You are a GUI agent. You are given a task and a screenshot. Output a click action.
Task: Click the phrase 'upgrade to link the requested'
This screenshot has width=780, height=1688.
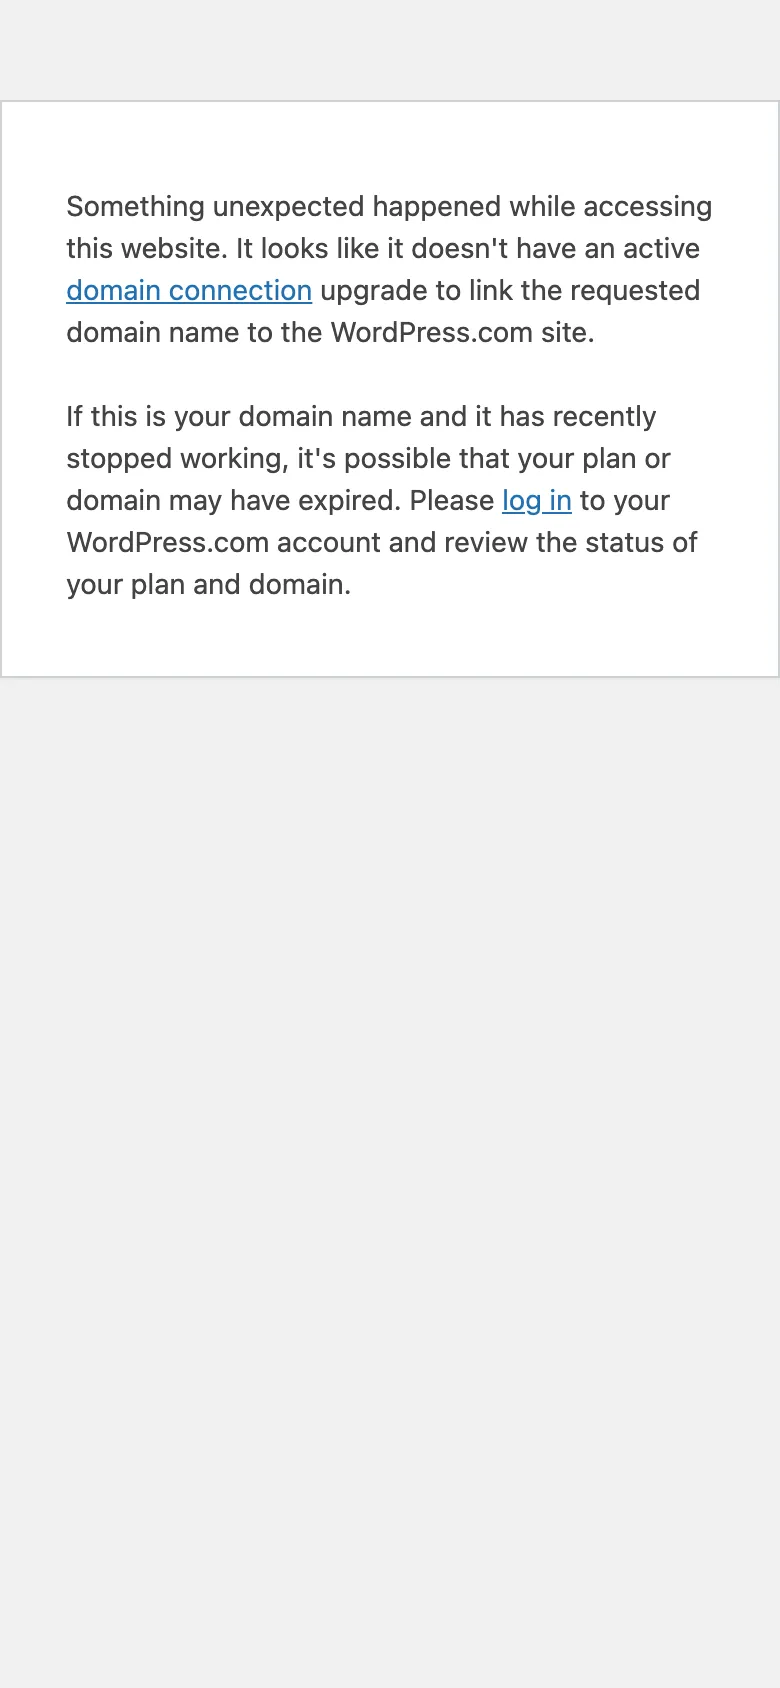pyautogui.click(x=510, y=291)
